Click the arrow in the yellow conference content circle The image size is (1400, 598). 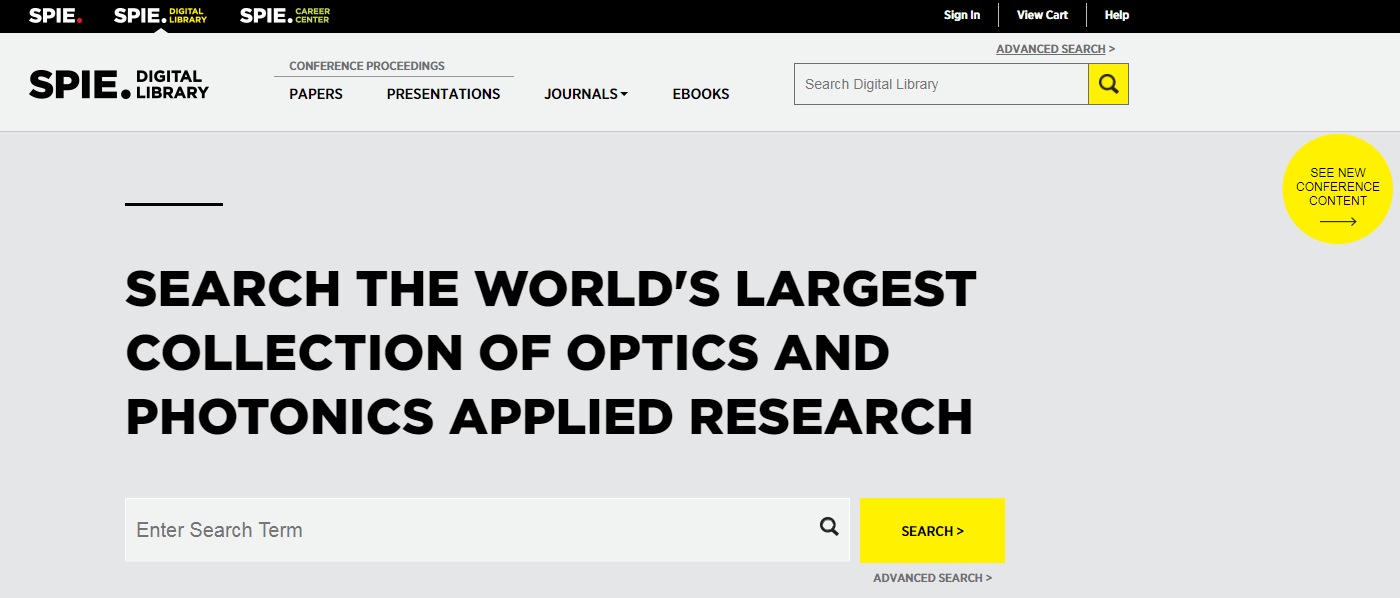click(x=1338, y=221)
